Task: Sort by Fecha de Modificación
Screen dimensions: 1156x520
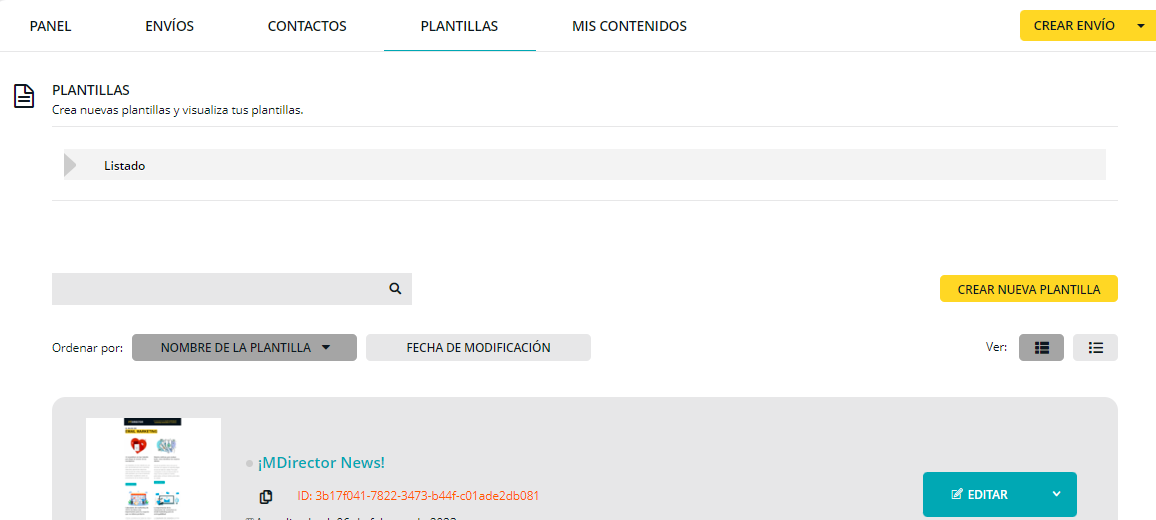Action: tap(478, 348)
